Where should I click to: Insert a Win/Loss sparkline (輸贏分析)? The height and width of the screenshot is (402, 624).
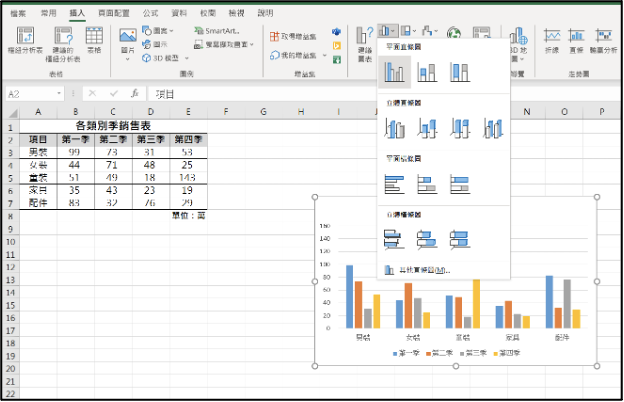coord(603,41)
